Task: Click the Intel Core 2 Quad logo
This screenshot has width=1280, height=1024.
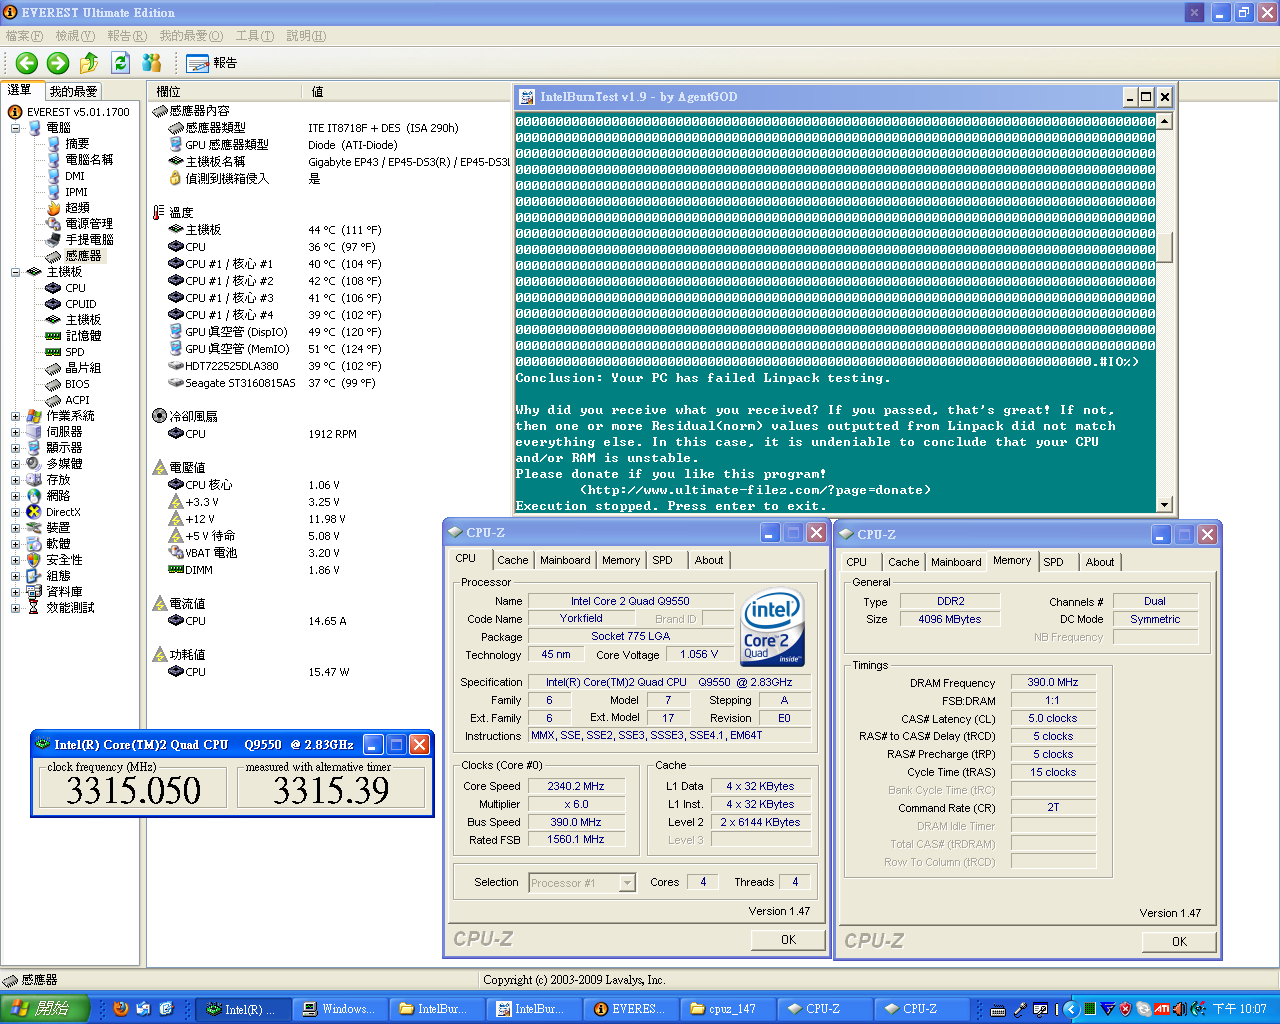Action: [x=773, y=628]
